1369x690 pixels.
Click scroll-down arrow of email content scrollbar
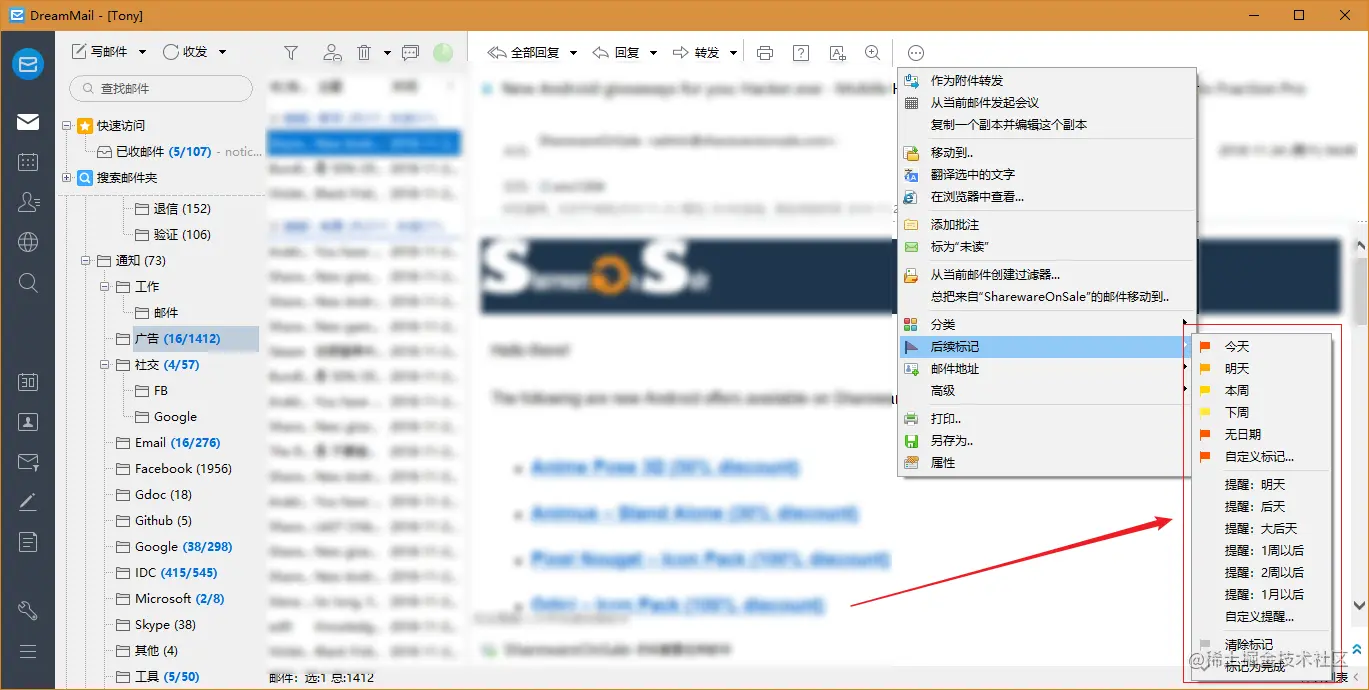[1359, 606]
